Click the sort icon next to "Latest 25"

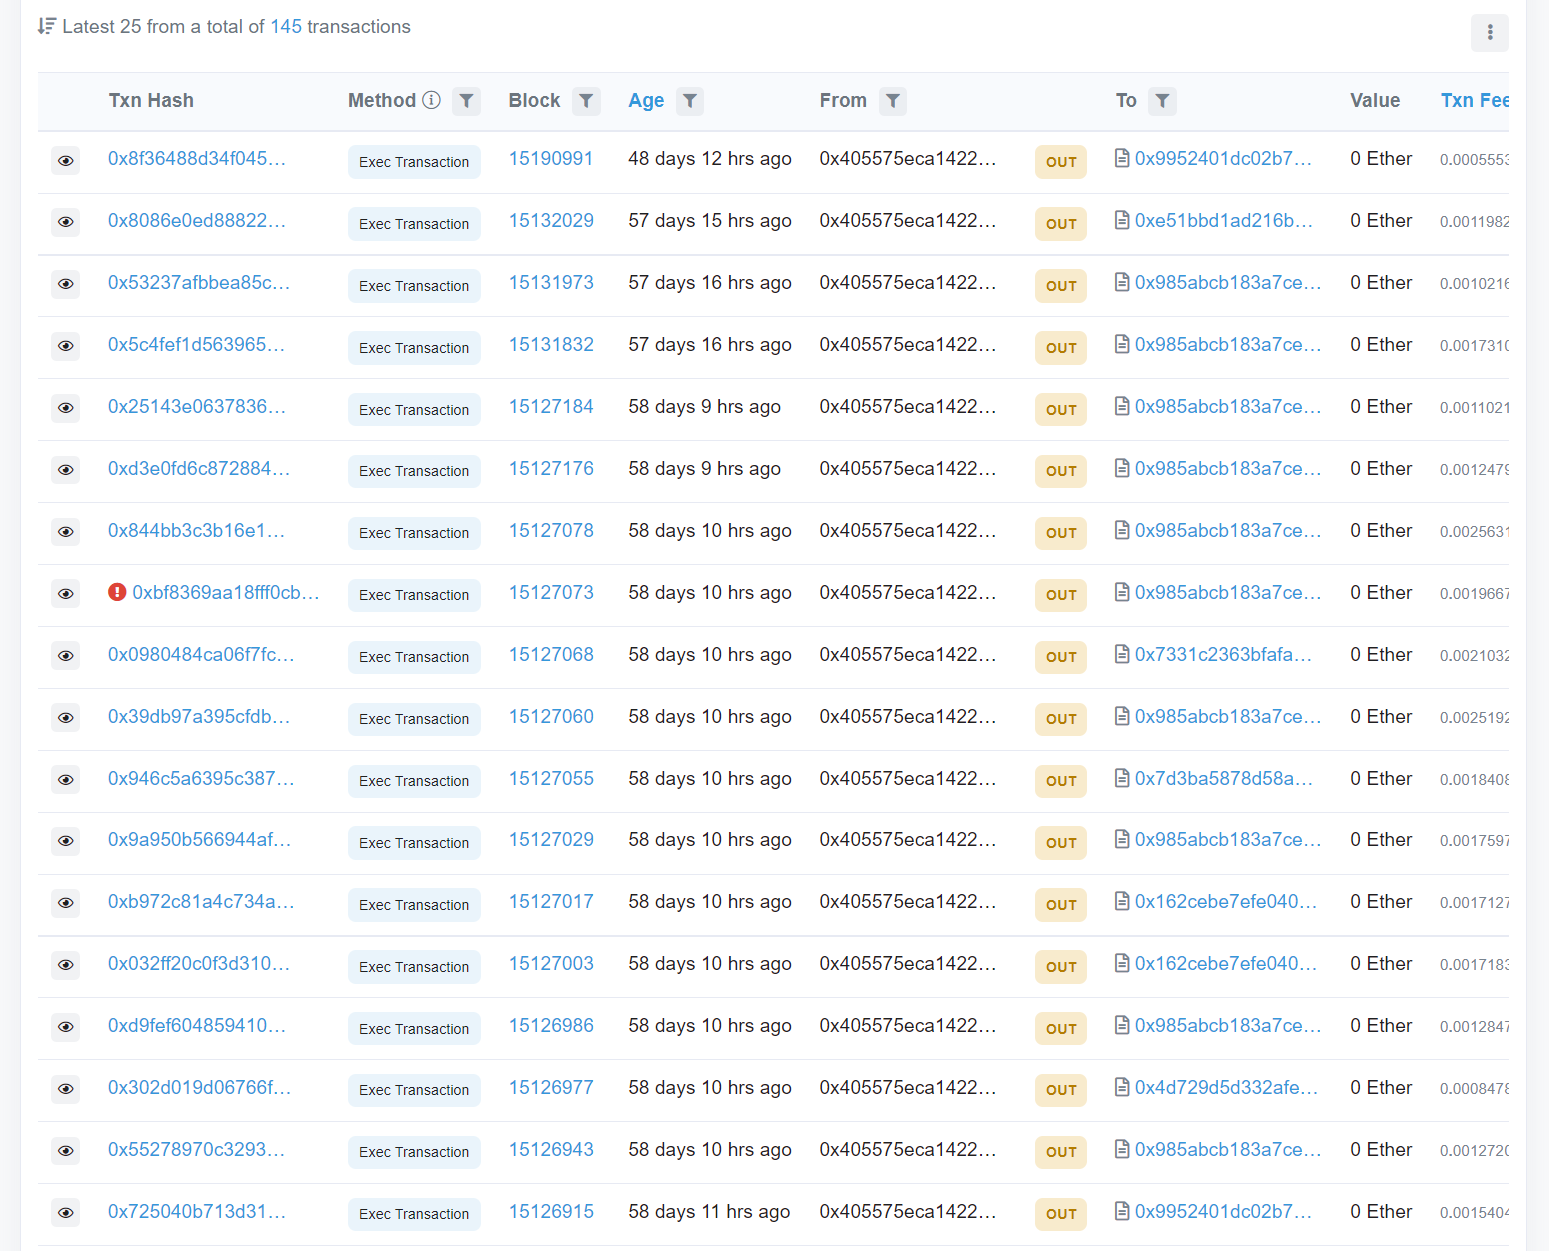pyautogui.click(x=46, y=26)
